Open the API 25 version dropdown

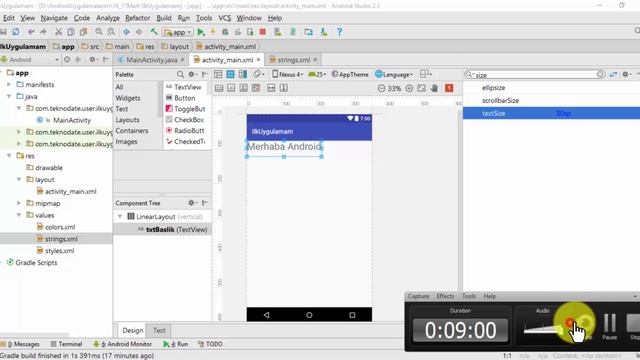[x=317, y=74]
